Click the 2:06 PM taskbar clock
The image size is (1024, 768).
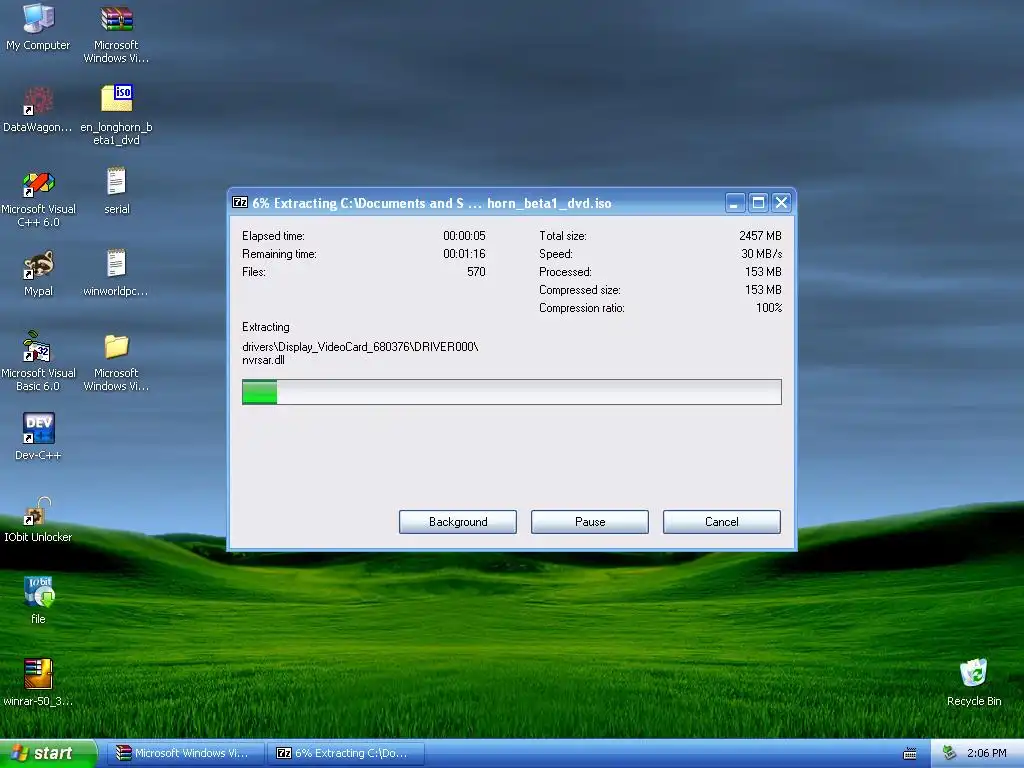(x=986, y=753)
